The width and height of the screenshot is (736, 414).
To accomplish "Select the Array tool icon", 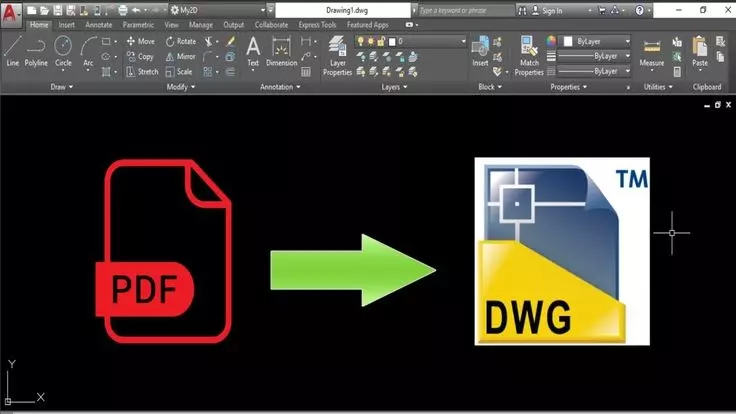I will tap(208, 72).
